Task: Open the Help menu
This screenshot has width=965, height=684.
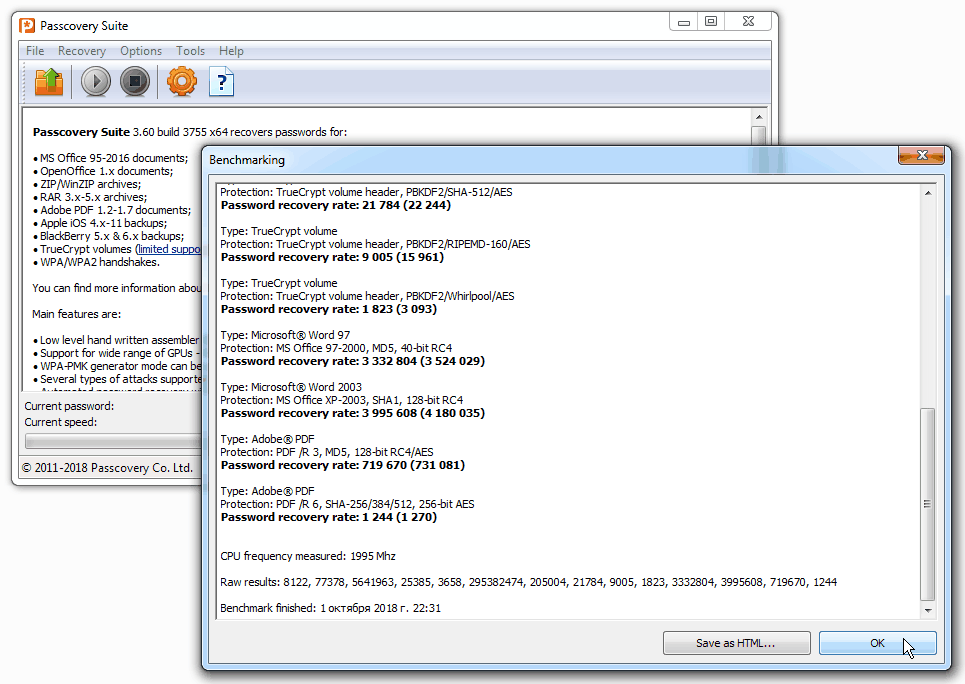Action: [x=231, y=51]
